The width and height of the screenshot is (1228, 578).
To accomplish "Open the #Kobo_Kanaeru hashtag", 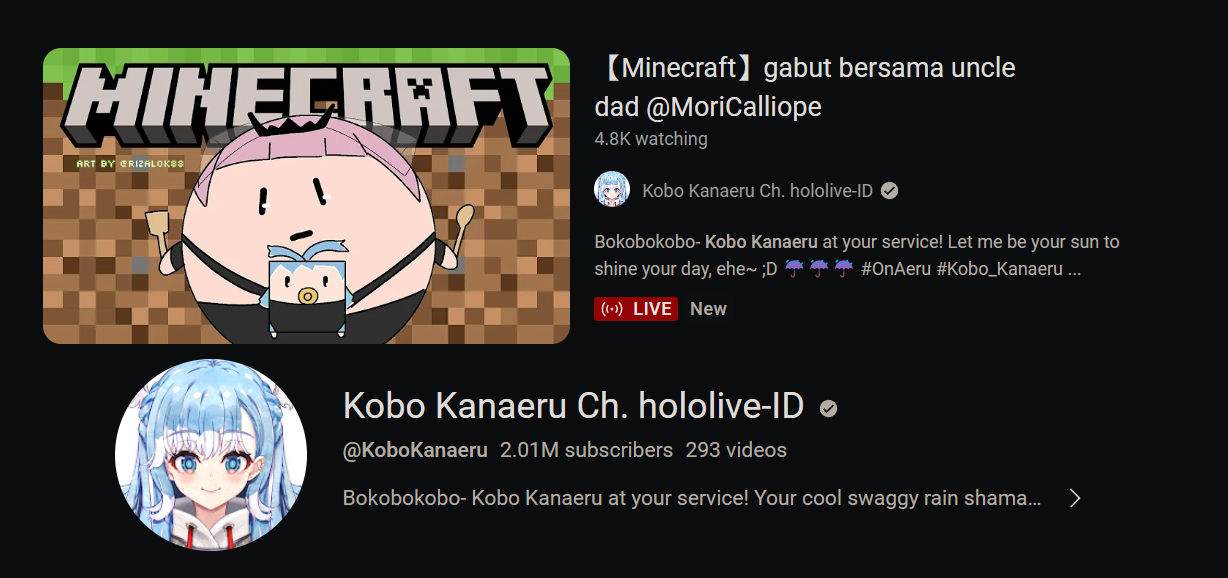I will [1000, 269].
